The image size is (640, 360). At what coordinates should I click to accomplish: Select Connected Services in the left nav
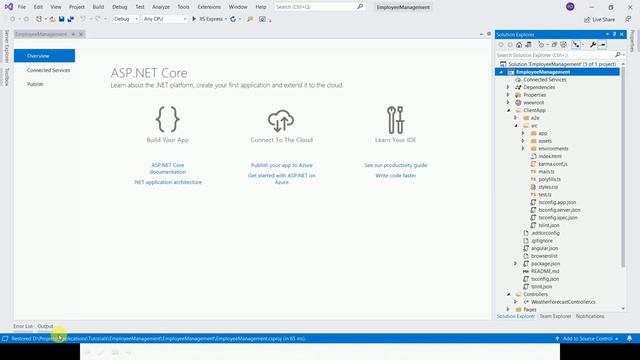pyautogui.click(x=48, y=70)
